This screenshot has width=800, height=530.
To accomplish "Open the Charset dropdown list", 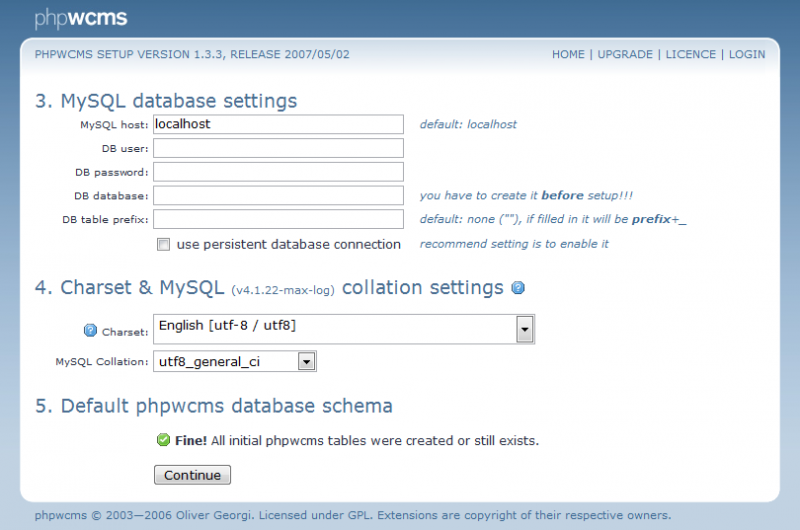I will tap(524, 329).
